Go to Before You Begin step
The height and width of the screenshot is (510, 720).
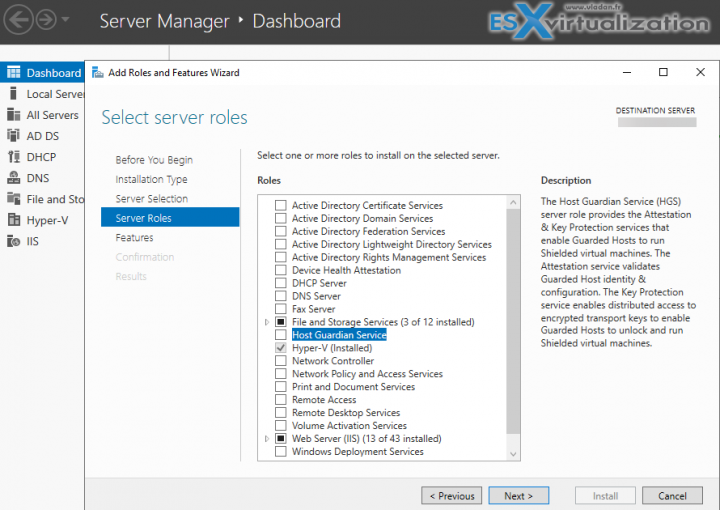pos(154,160)
